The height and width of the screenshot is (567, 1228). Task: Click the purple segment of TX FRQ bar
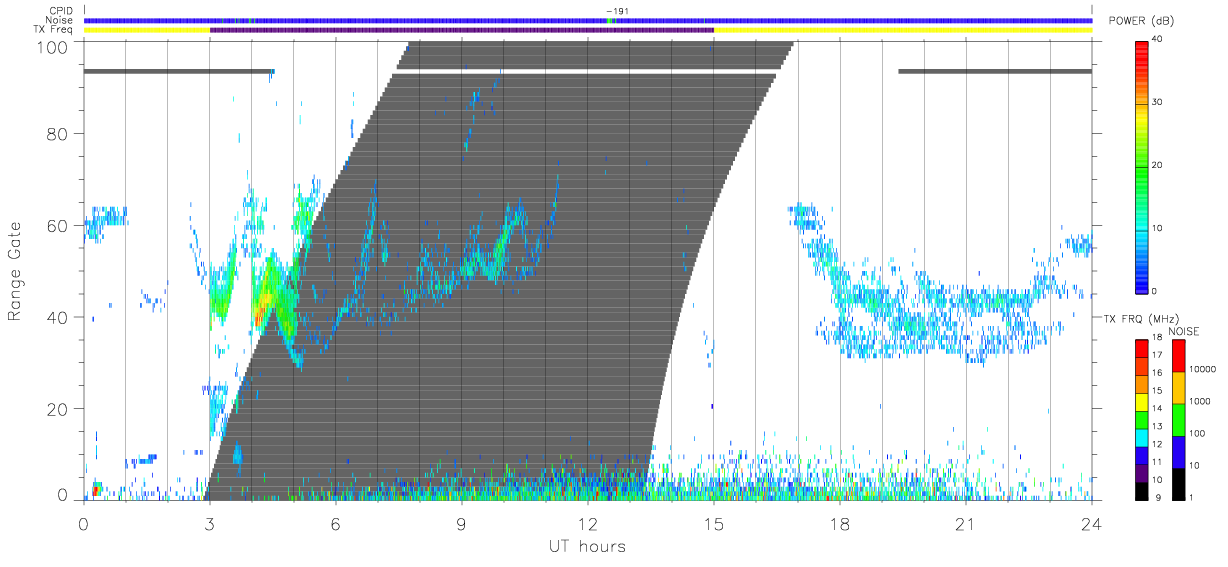1141,472
